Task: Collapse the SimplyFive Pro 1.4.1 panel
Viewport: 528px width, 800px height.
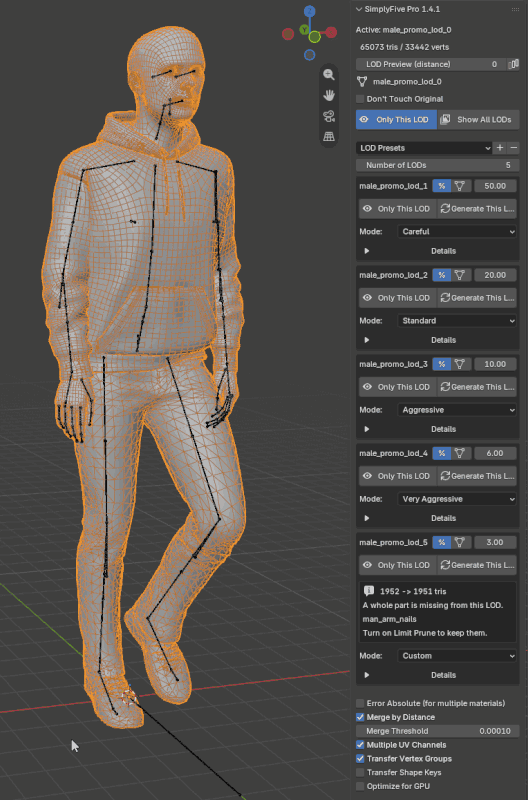Action: tap(359, 9)
